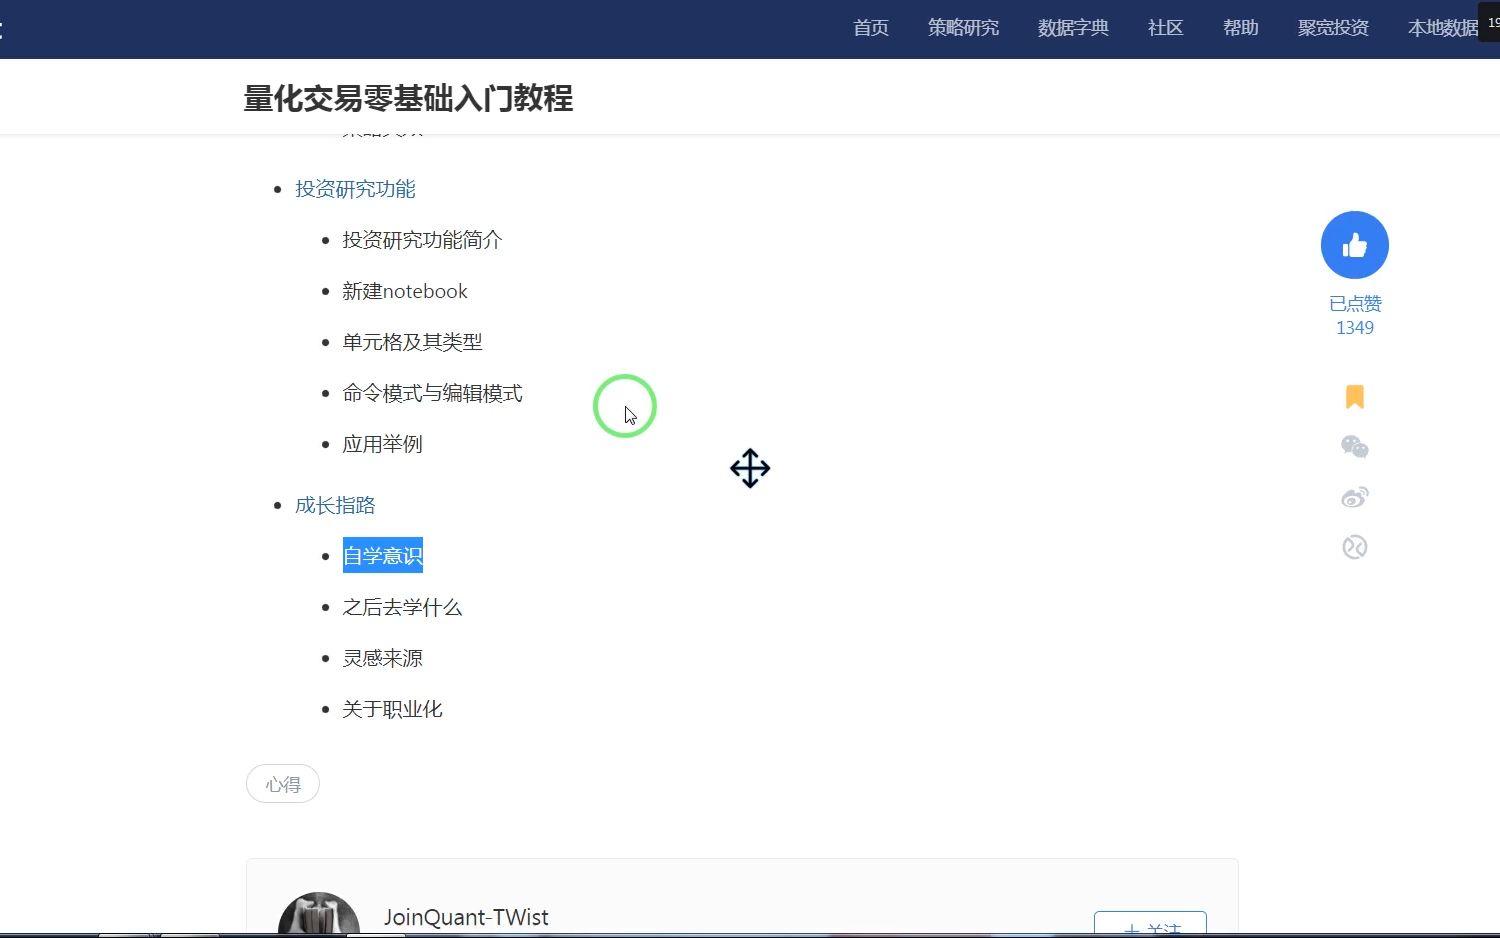Click the 命令模式与编辑模式 list item
Screen dimensions: 1500x938
432,393
